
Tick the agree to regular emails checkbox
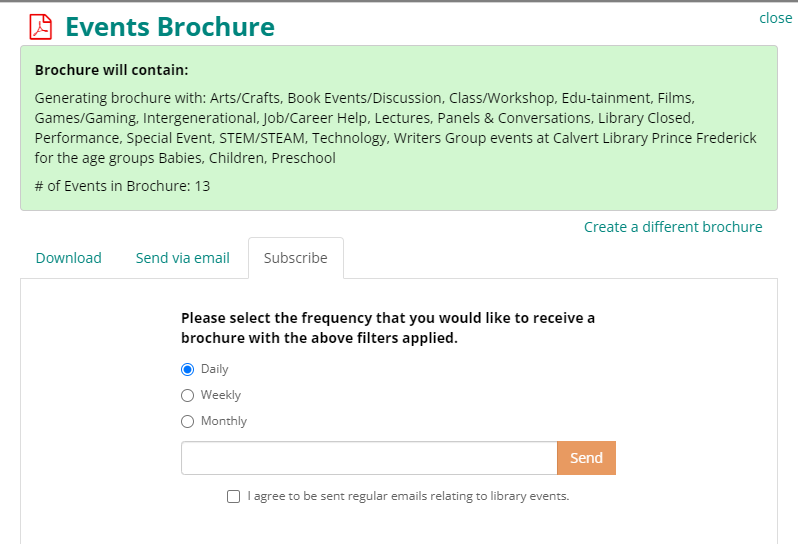point(234,496)
